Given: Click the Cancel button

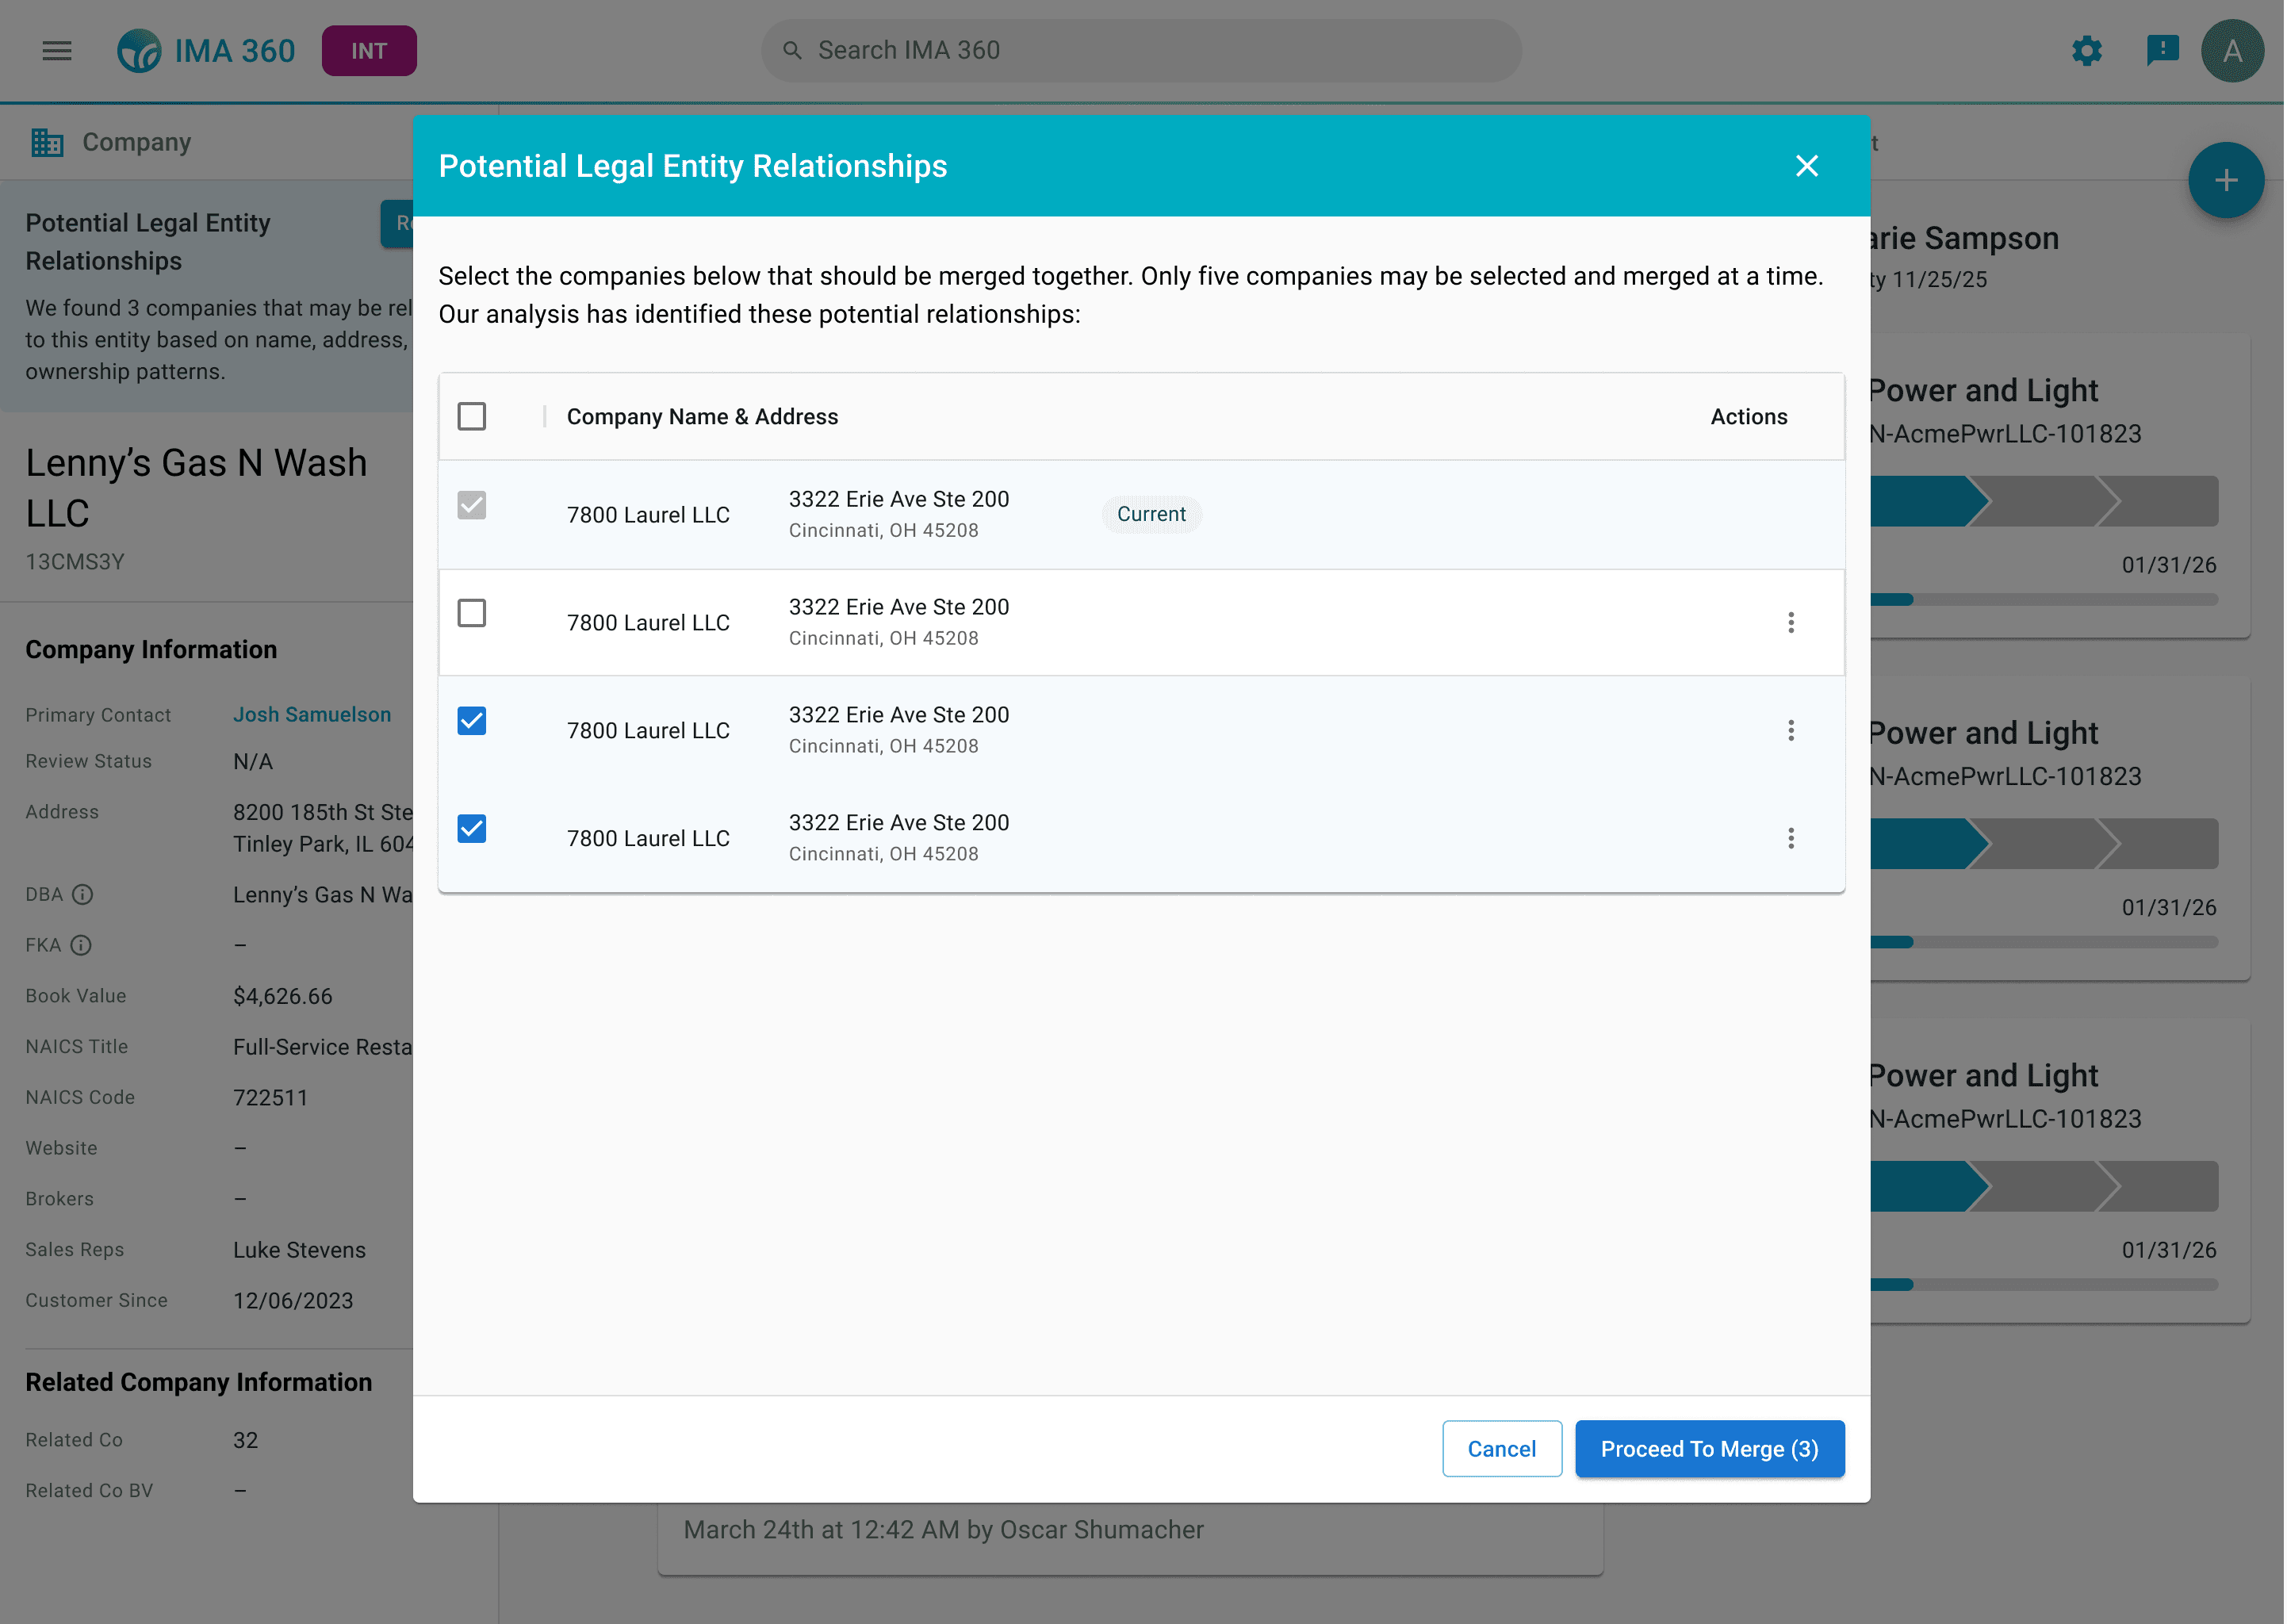Looking at the screenshot, I should point(1501,1449).
